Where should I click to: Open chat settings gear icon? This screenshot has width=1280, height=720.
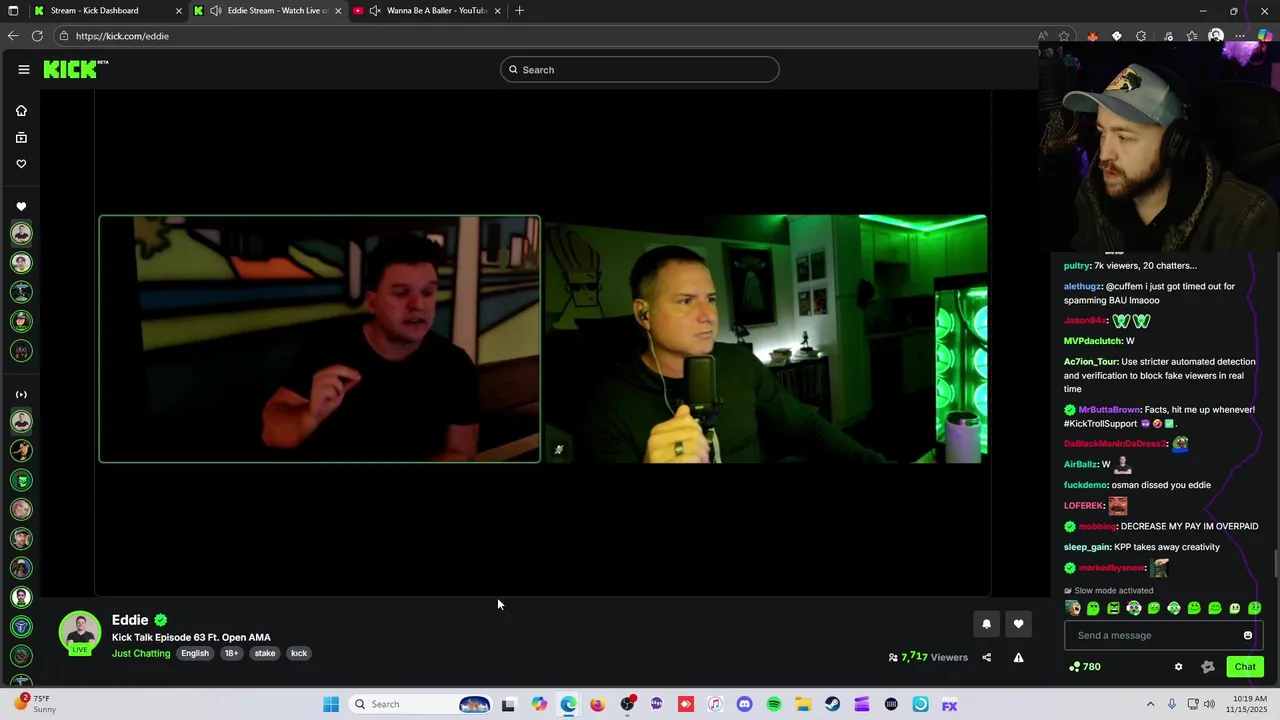click(1178, 667)
